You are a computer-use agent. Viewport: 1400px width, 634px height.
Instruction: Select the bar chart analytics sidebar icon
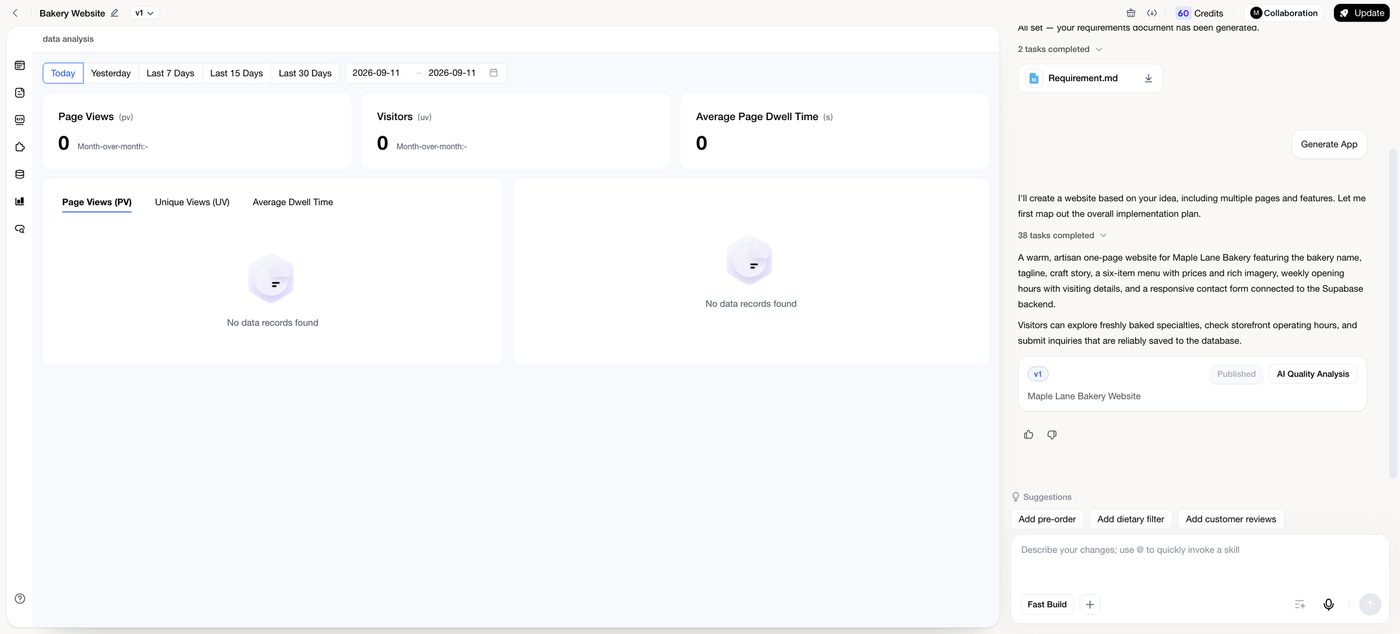point(20,201)
